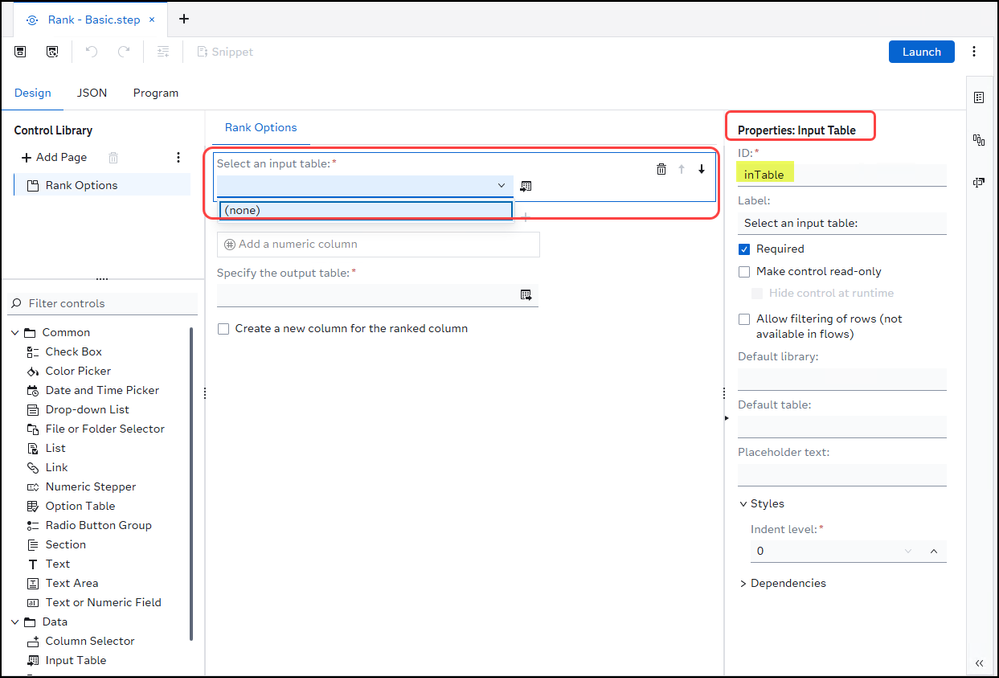The width and height of the screenshot is (999, 678).
Task: Enable Allow filtering of rows
Action: tap(744, 319)
